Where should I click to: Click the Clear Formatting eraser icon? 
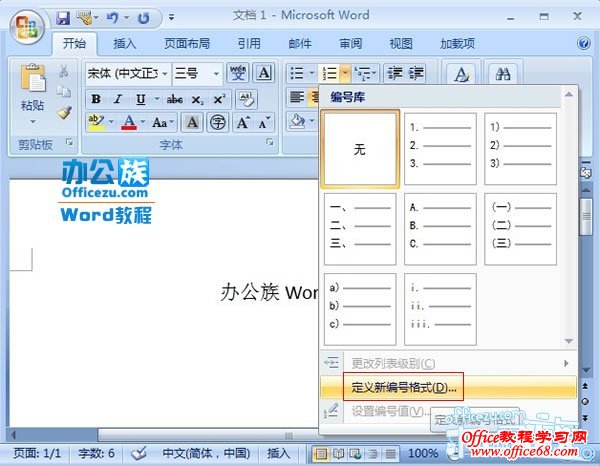246,99
